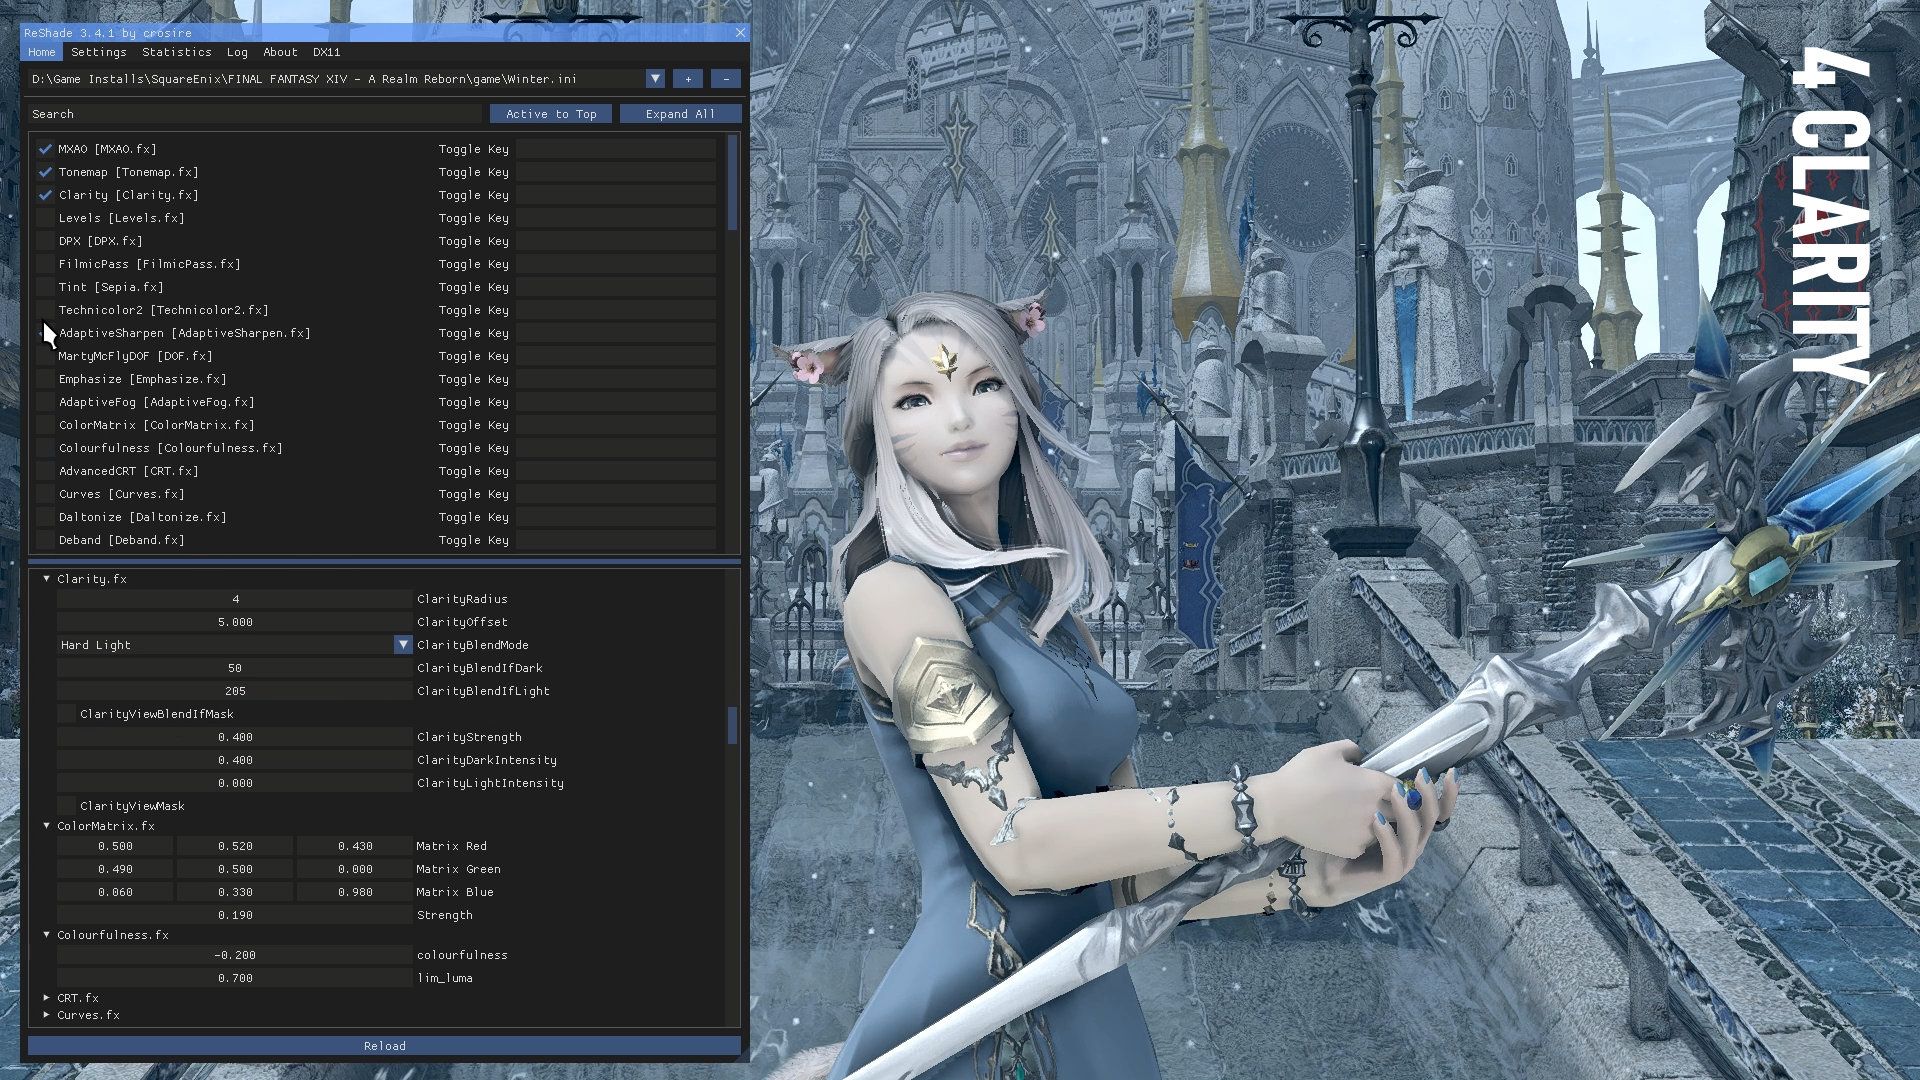Enable the MartyMcFlyDOF effect checkbox
This screenshot has width=1920, height=1080.
(x=45, y=356)
